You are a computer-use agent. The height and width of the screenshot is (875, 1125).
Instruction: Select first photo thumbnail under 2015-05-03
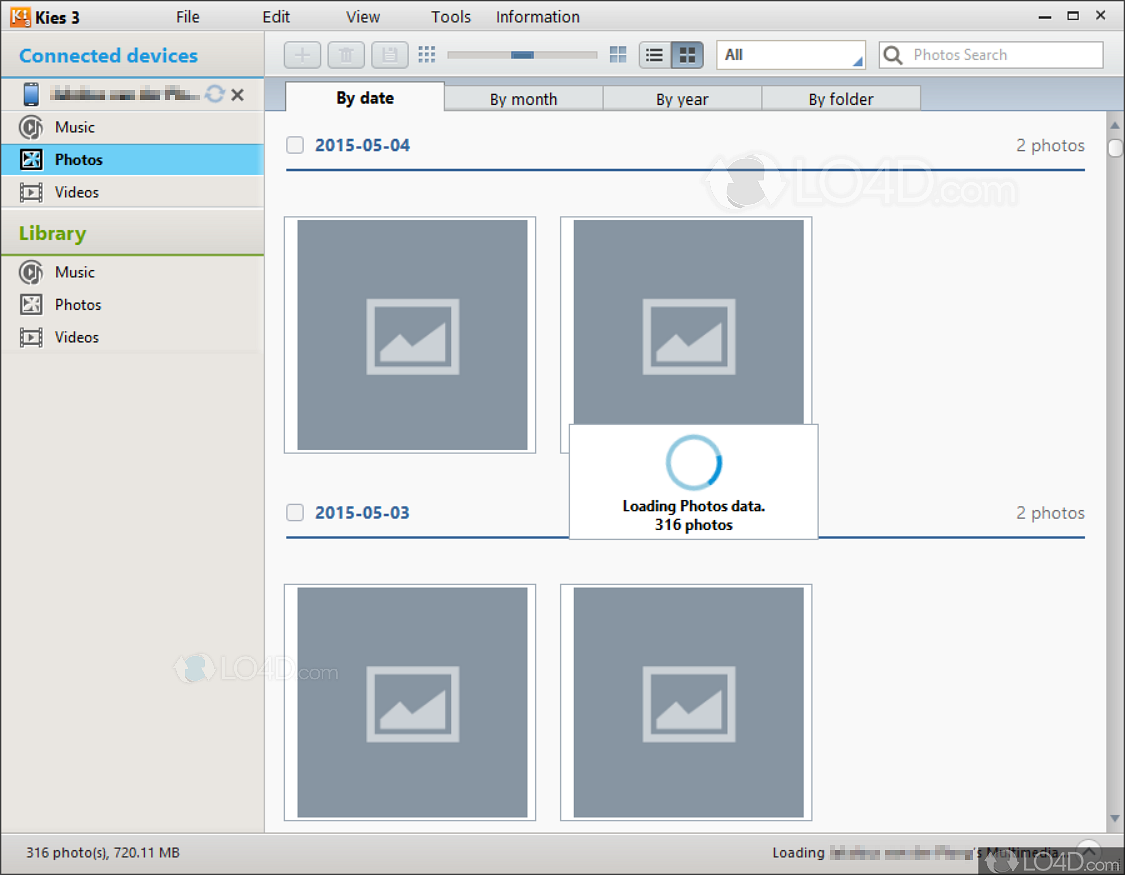410,702
